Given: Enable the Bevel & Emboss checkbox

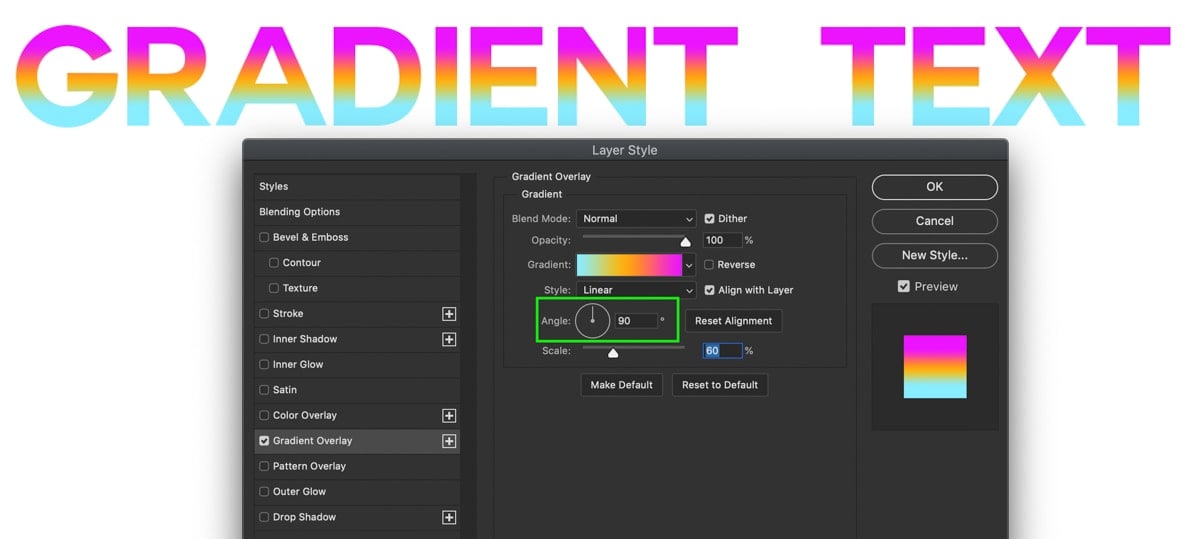Looking at the screenshot, I should click(264, 238).
